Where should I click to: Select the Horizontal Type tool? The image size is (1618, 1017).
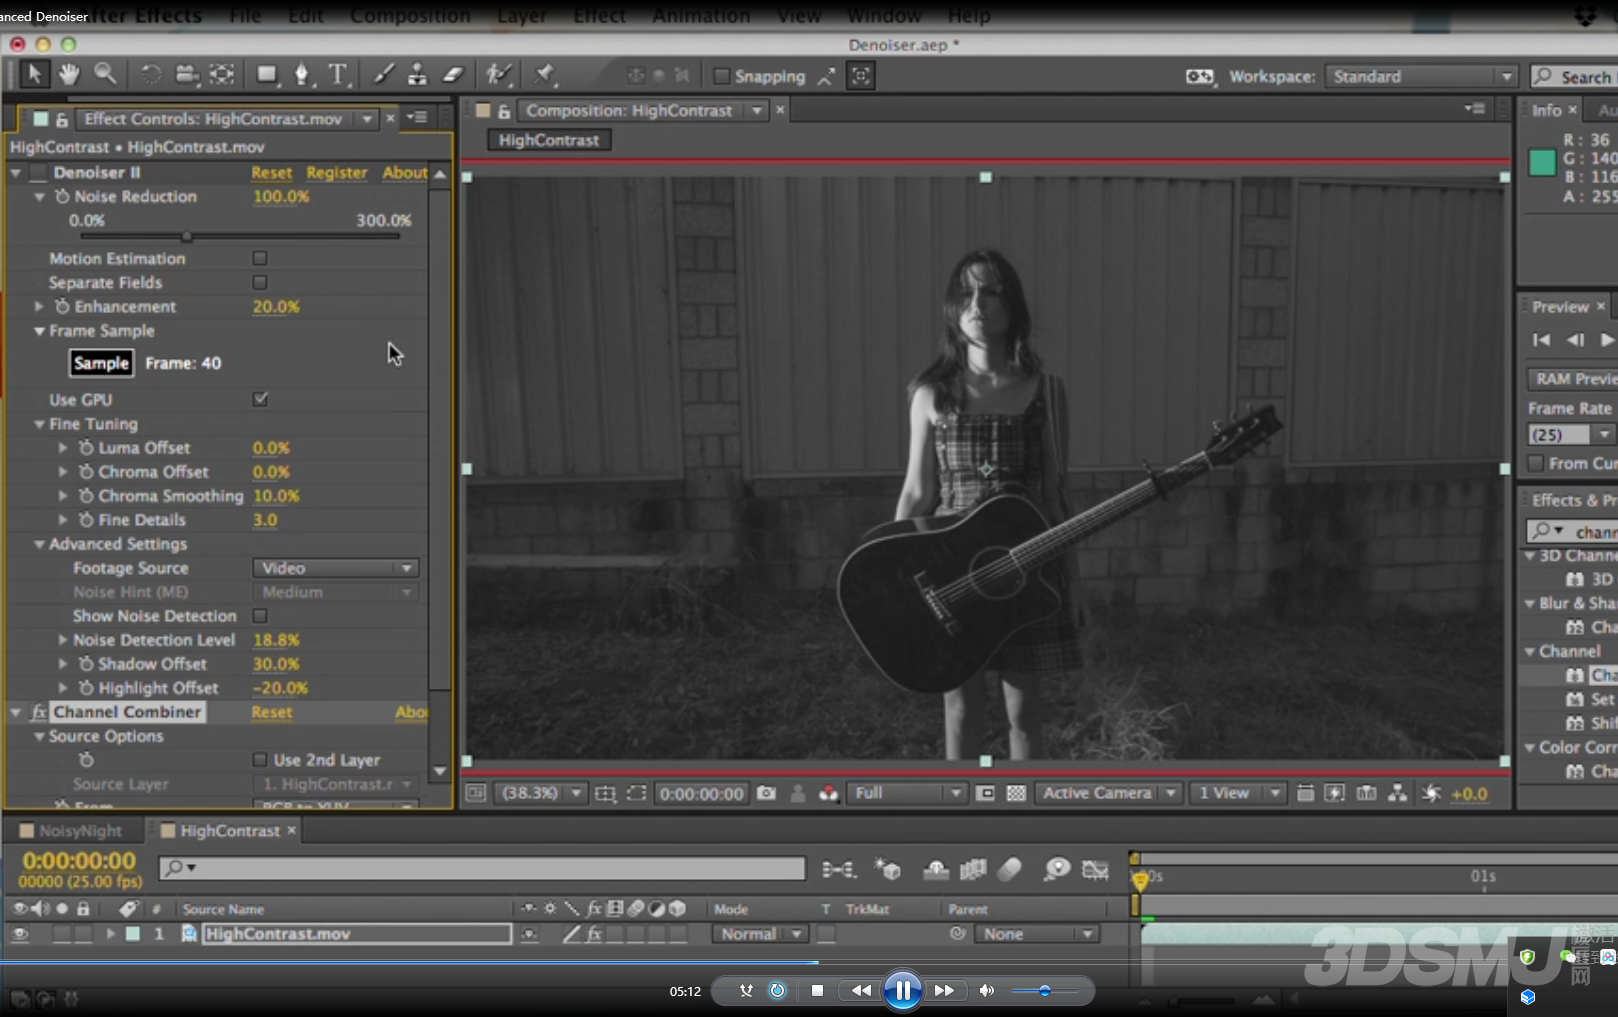(x=338, y=75)
